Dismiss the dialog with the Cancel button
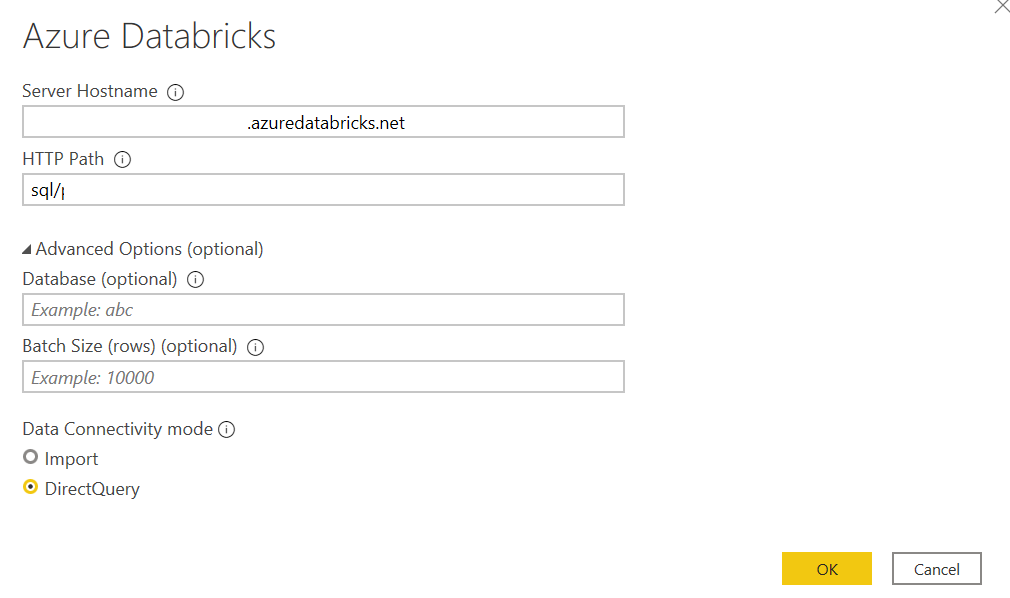 click(937, 568)
